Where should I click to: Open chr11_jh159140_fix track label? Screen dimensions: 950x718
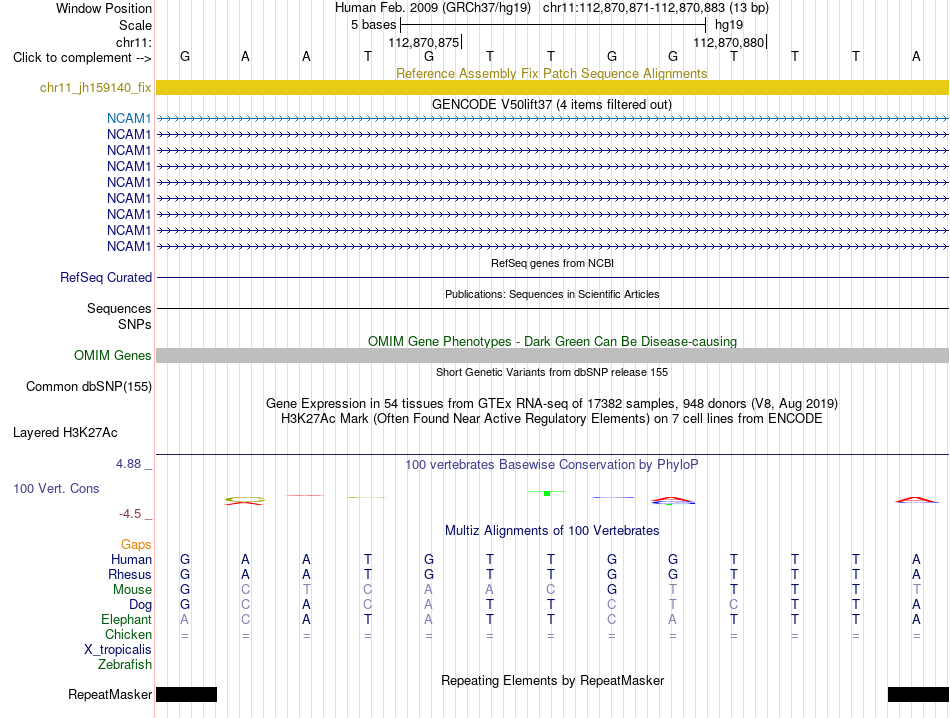click(x=95, y=88)
